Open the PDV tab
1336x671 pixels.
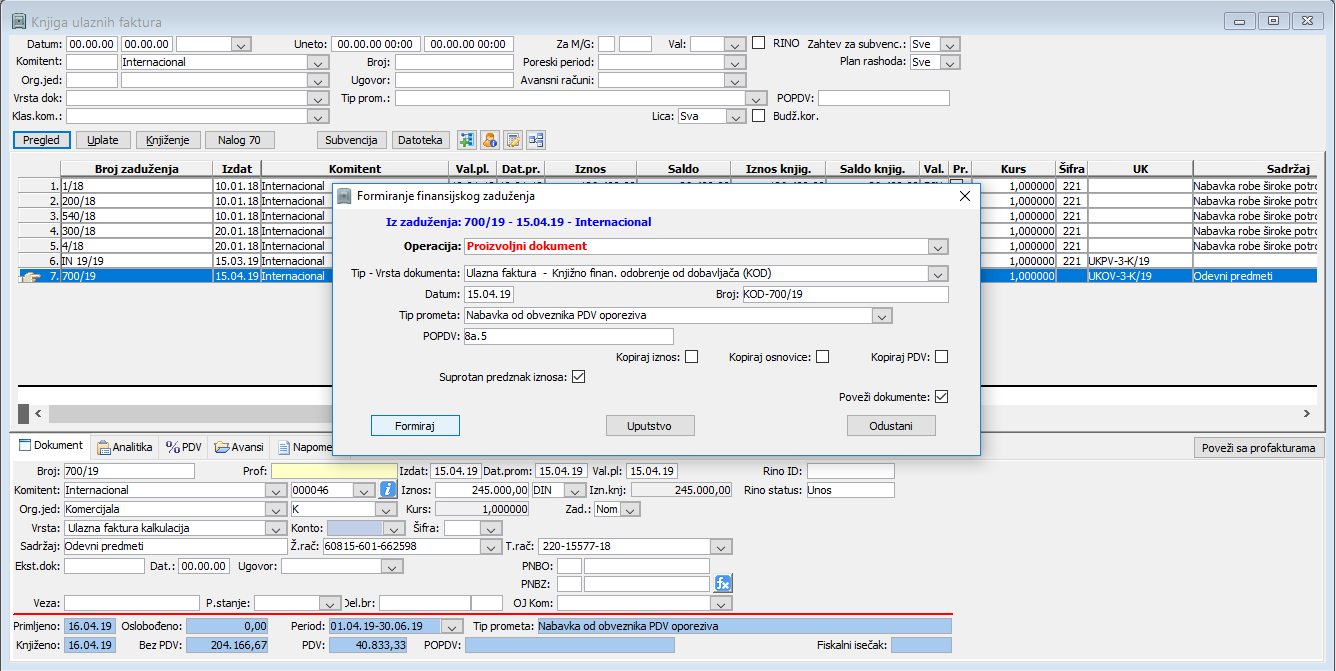coord(184,447)
